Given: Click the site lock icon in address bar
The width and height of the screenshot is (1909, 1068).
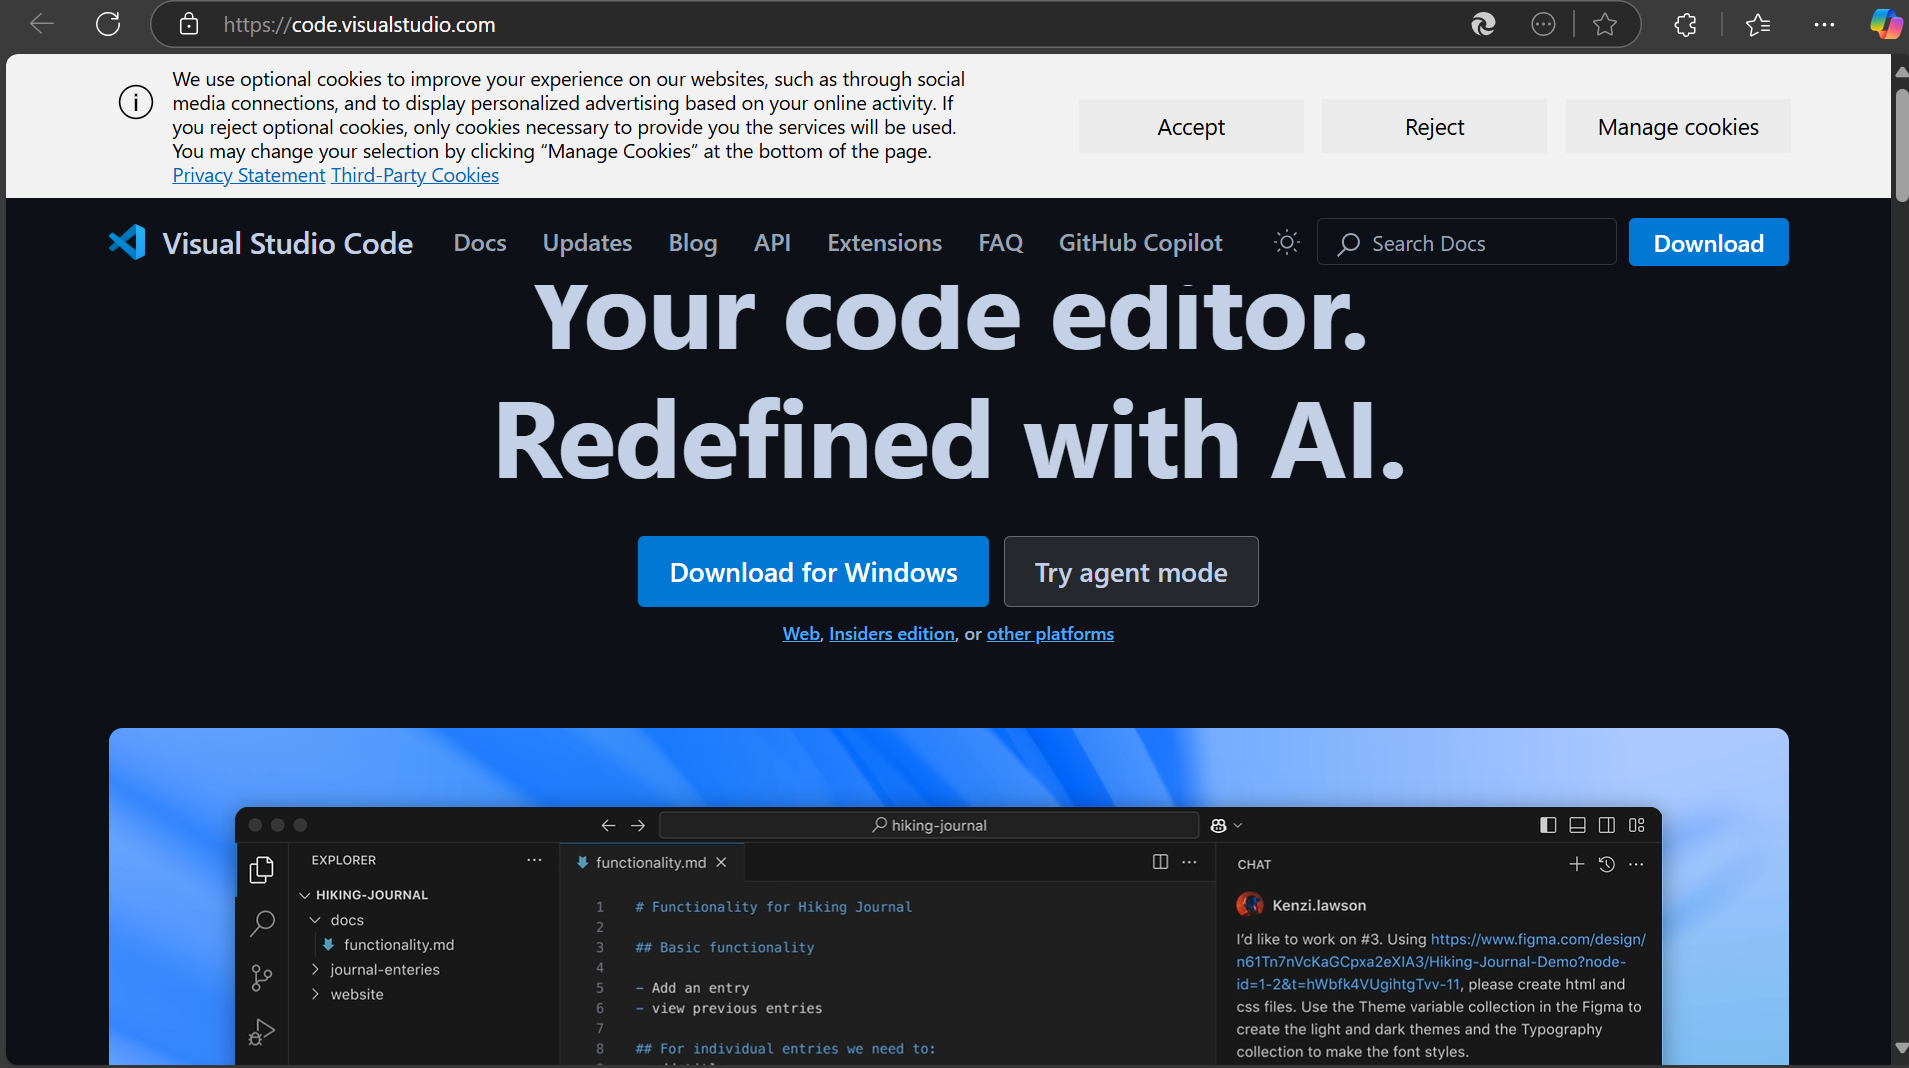Looking at the screenshot, I should pos(189,24).
